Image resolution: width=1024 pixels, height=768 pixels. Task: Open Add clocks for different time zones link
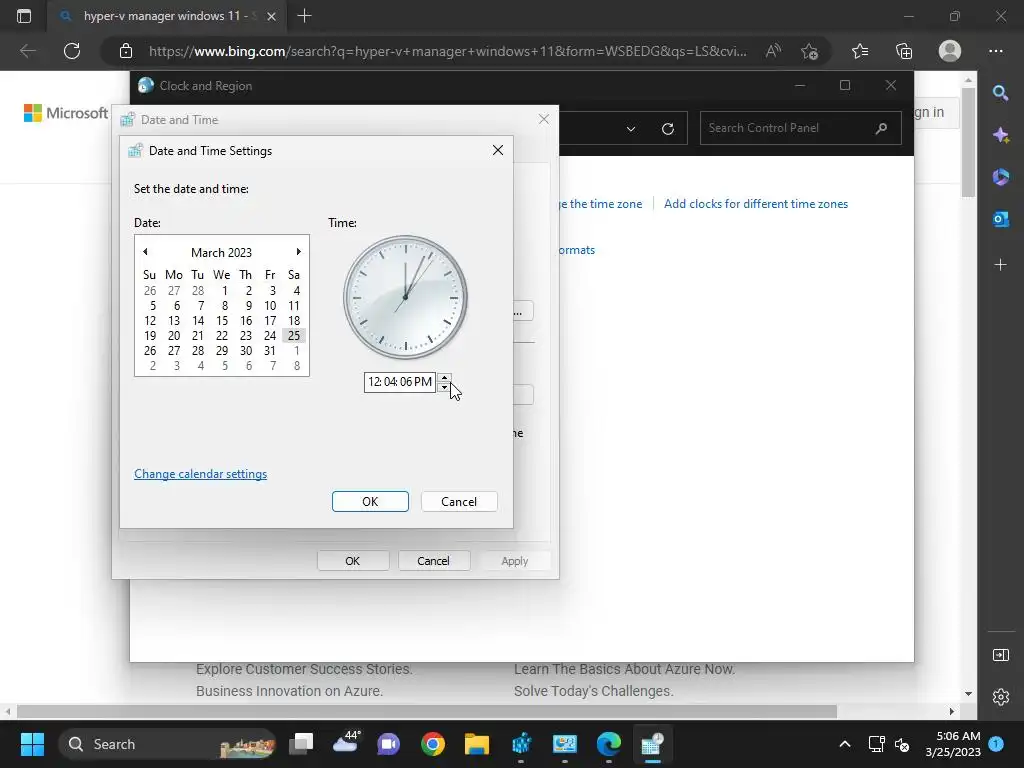click(756, 204)
